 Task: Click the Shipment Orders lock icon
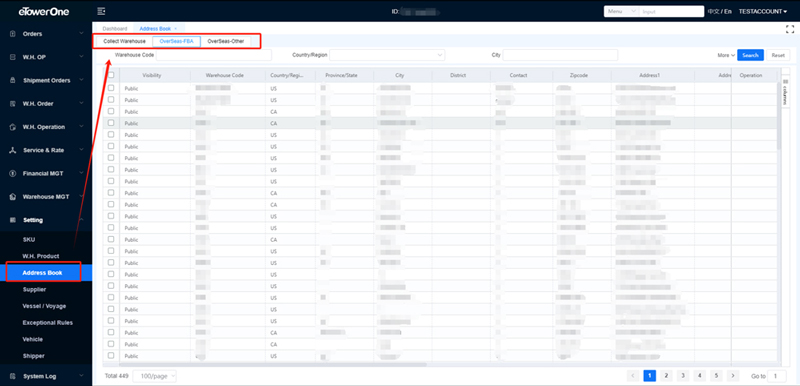click(13, 81)
